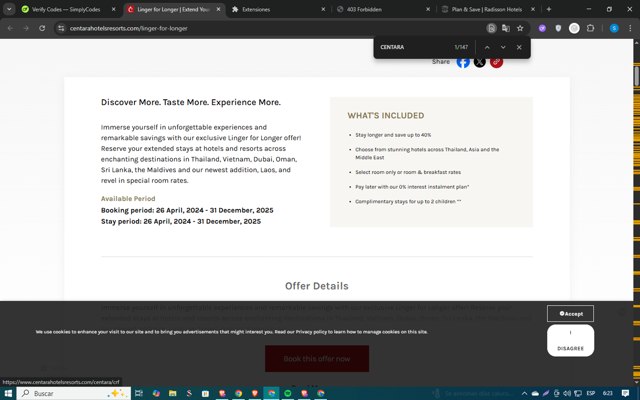Click the WHAT'S INCLUDED heading
Viewport: 640px width, 400px height.
click(x=386, y=116)
